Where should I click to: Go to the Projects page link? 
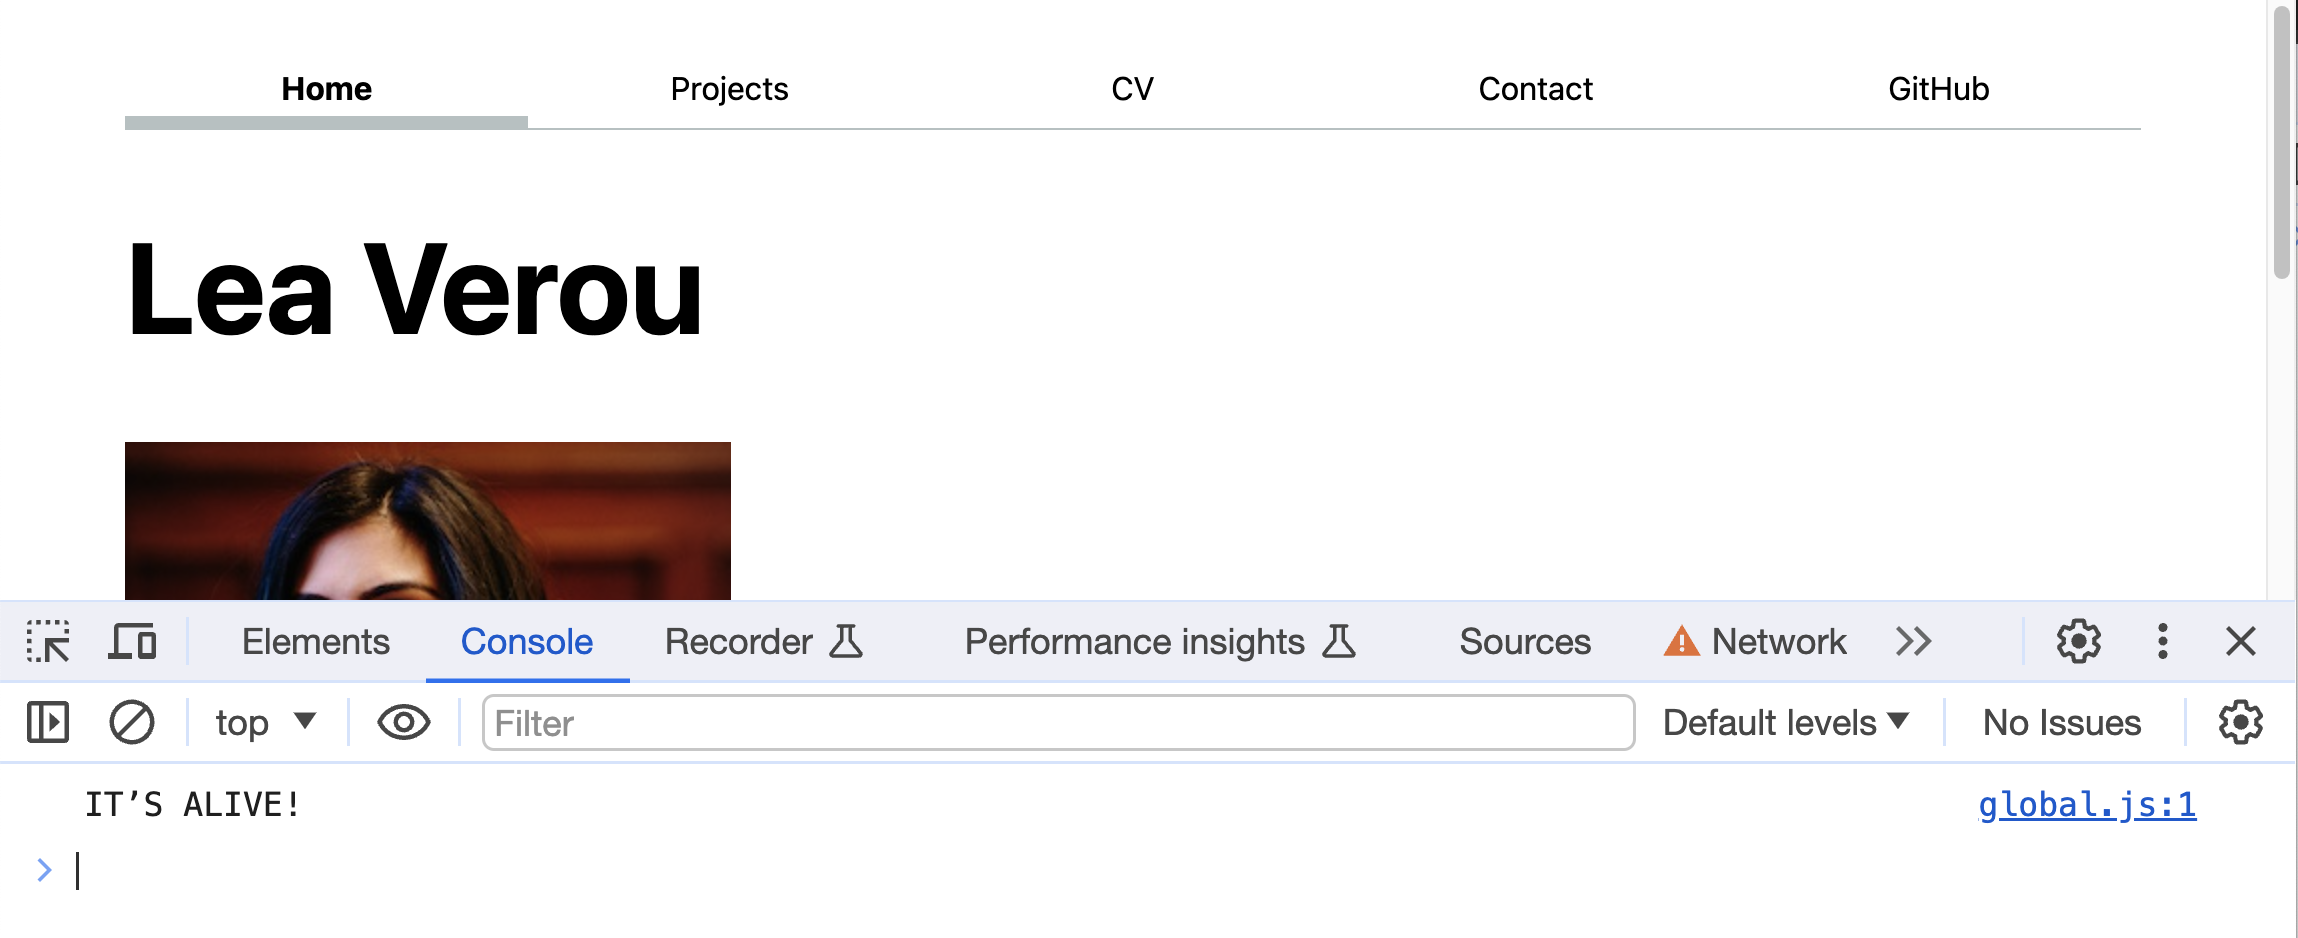pos(729,89)
